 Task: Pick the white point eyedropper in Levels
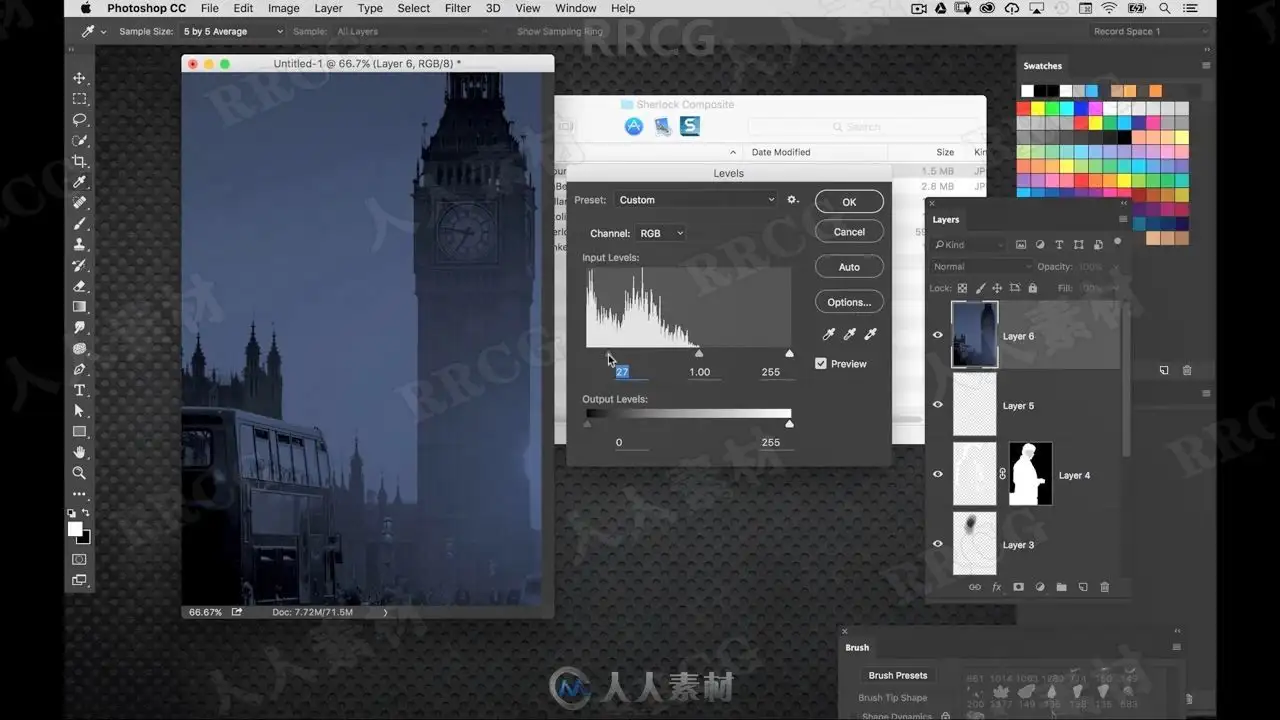(x=870, y=335)
